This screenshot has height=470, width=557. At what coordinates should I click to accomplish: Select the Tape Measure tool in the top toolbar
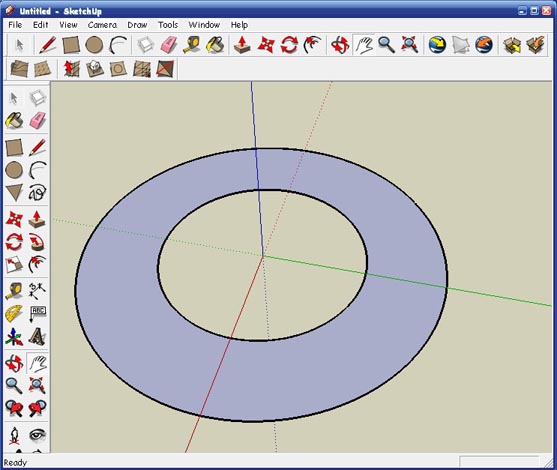192,45
